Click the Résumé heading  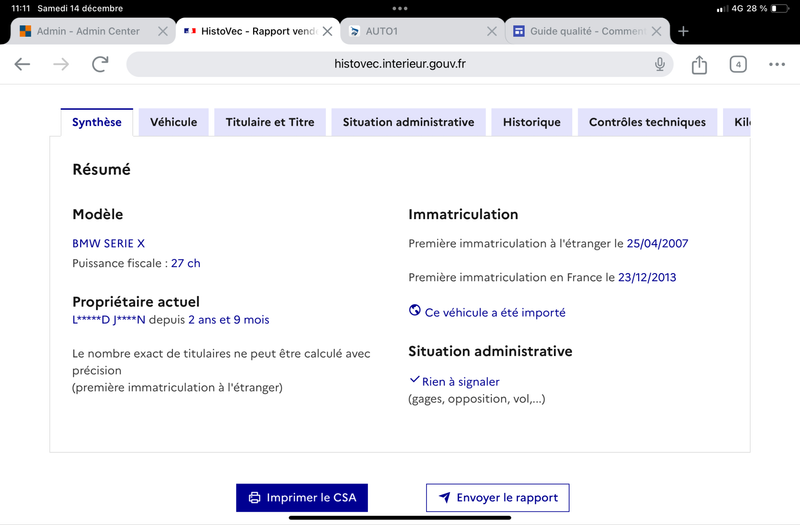(102, 169)
